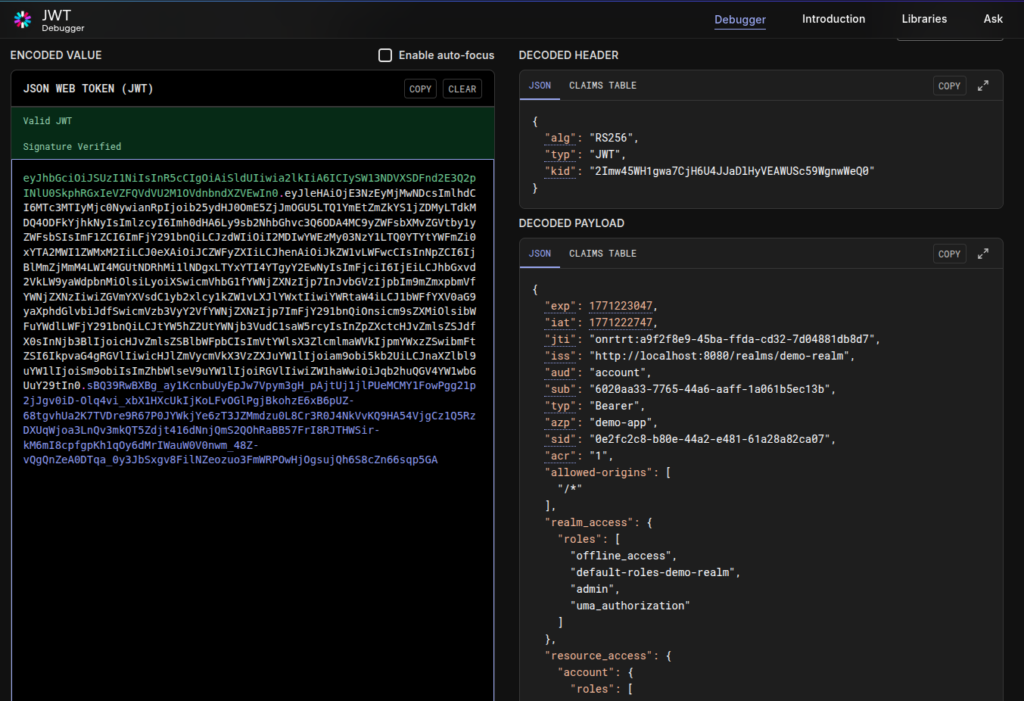The width and height of the screenshot is (1024, 701).
Task: Open the Libraries page
Action: coord(924,18)
